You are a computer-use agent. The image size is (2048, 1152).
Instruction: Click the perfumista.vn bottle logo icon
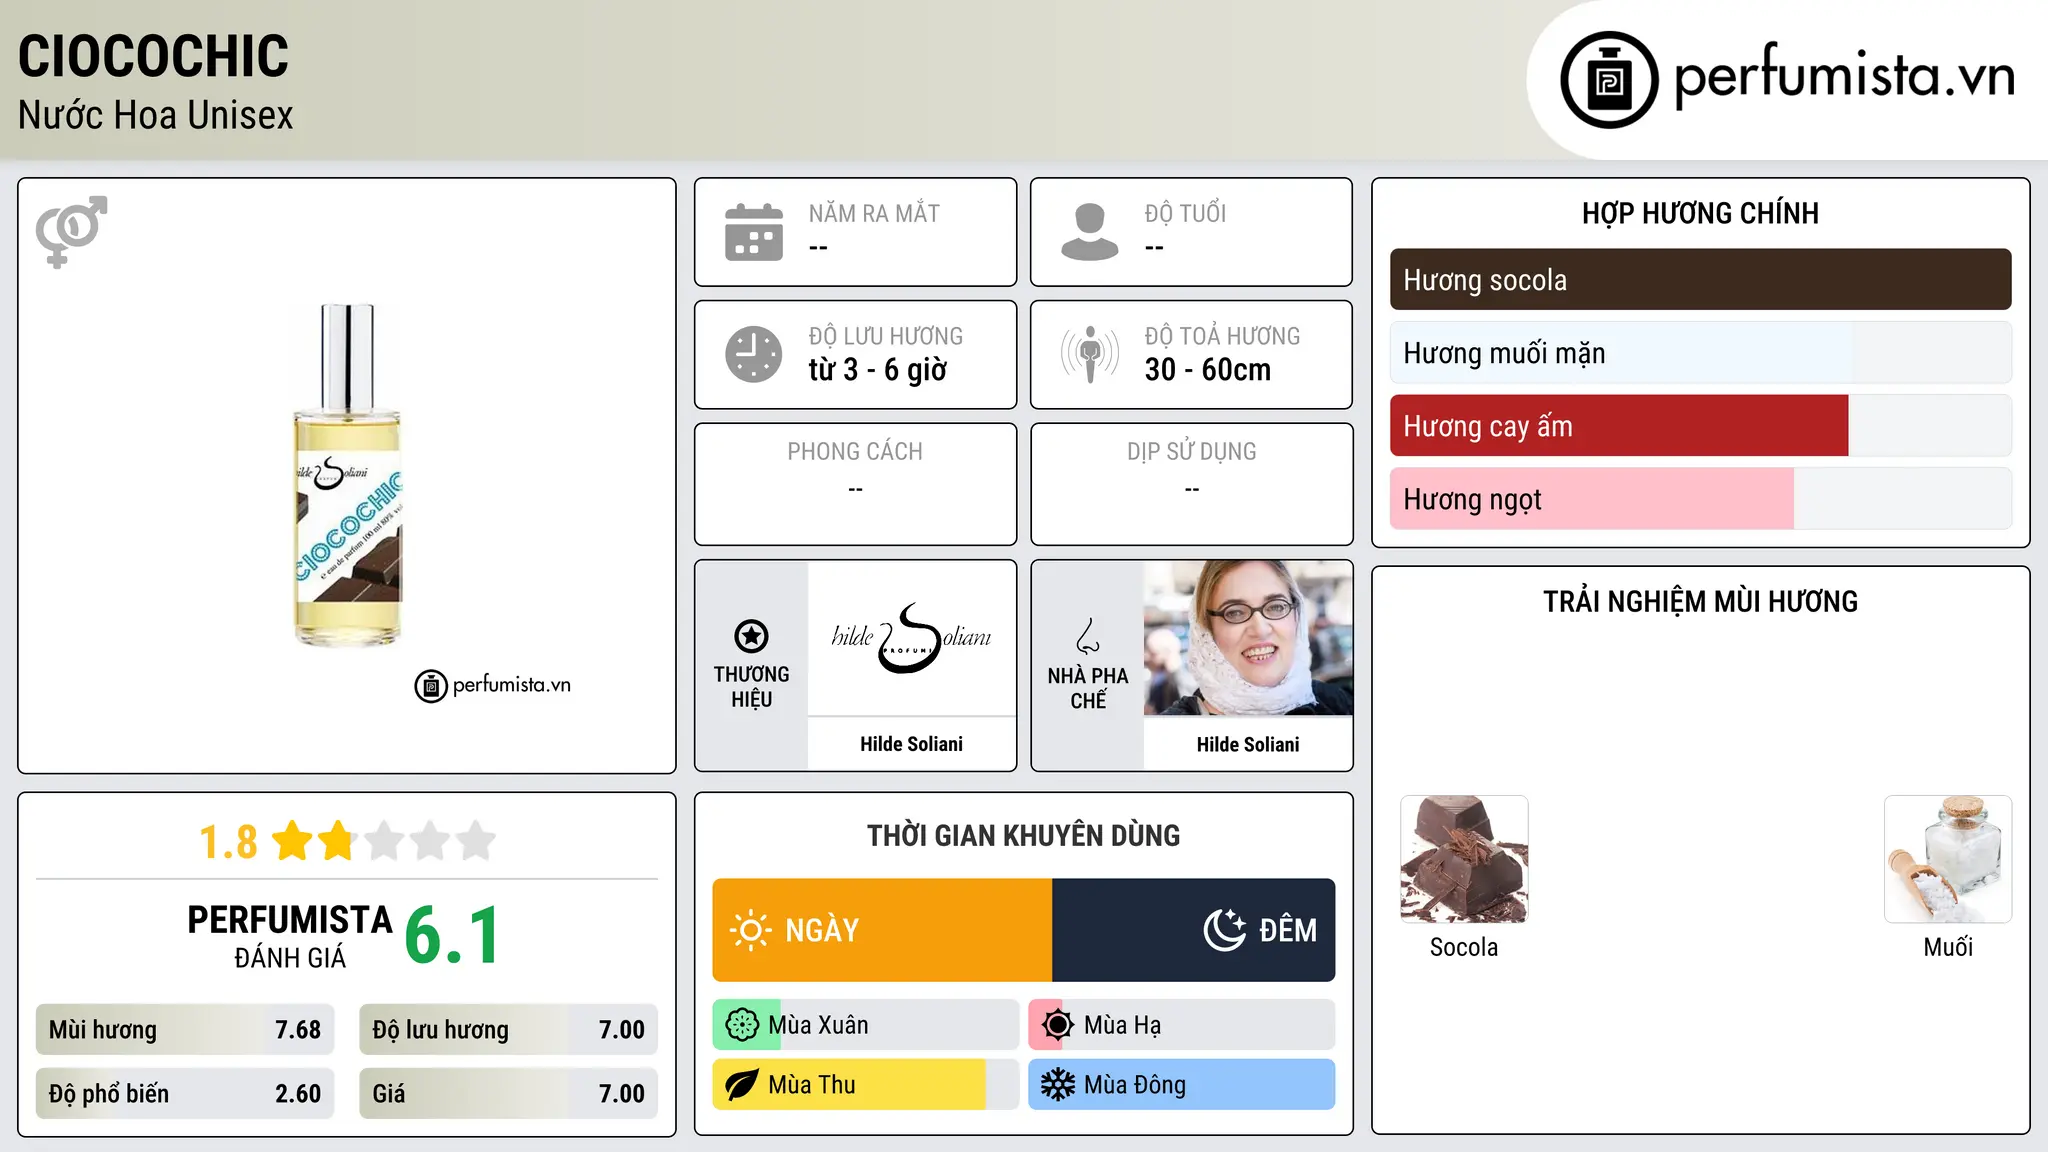(1609, 79)
